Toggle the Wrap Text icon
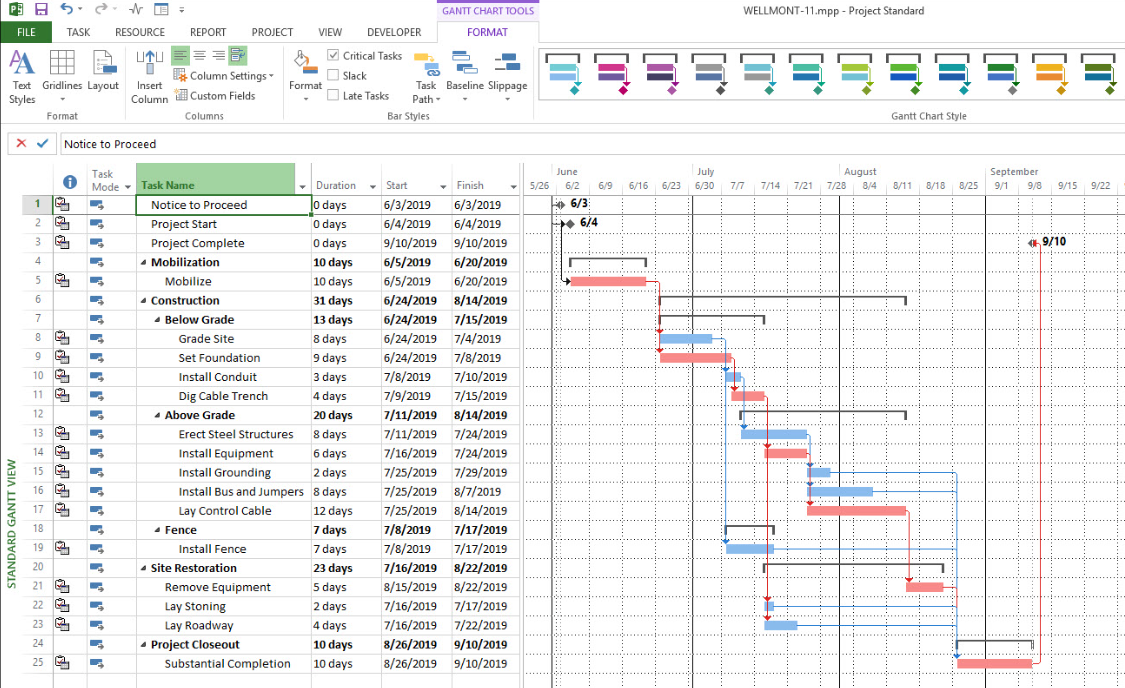This screenshot has width=1125, height=688. pos(238,55)
